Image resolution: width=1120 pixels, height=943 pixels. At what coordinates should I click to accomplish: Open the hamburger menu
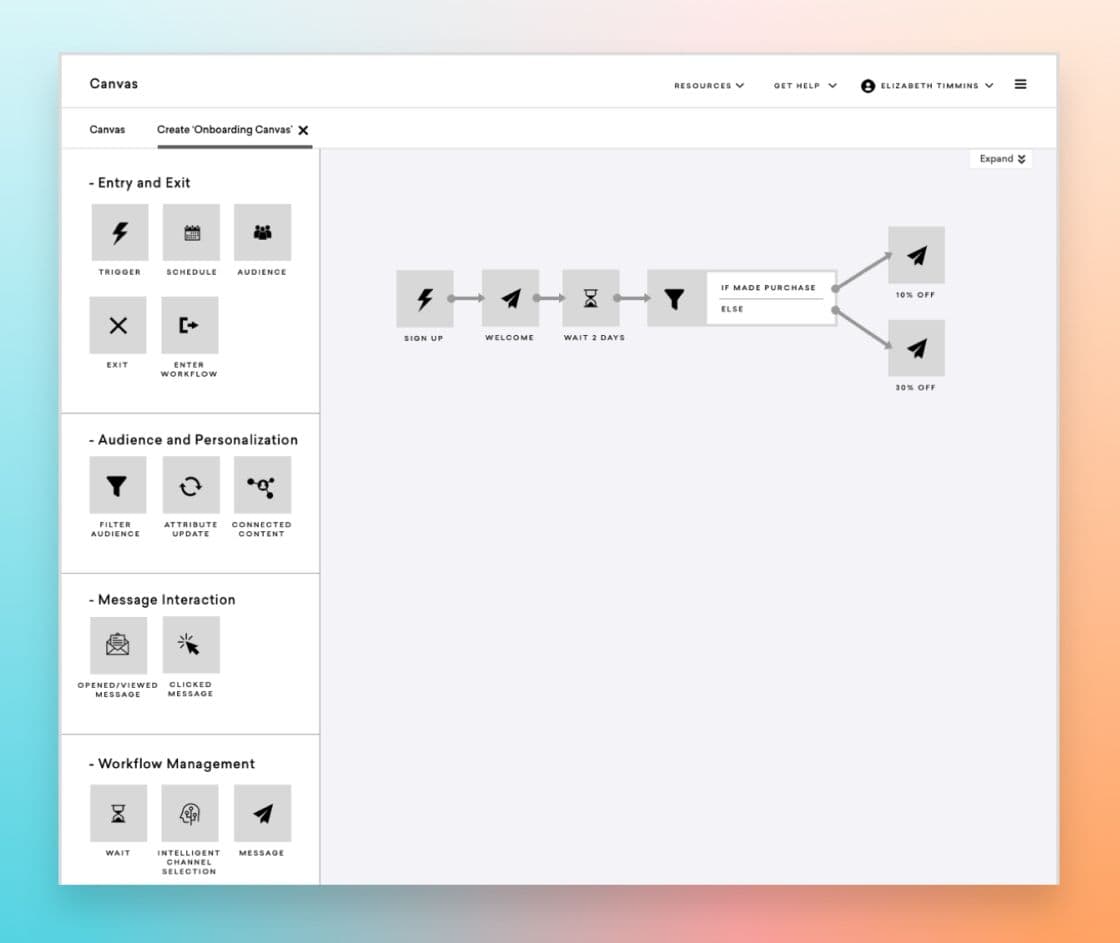click(1020, 85)
